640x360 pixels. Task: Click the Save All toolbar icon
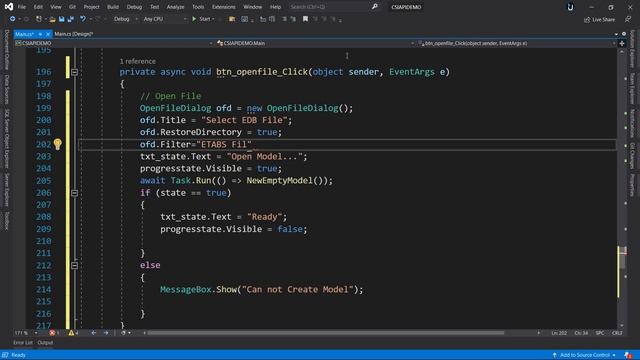point(71,19)
